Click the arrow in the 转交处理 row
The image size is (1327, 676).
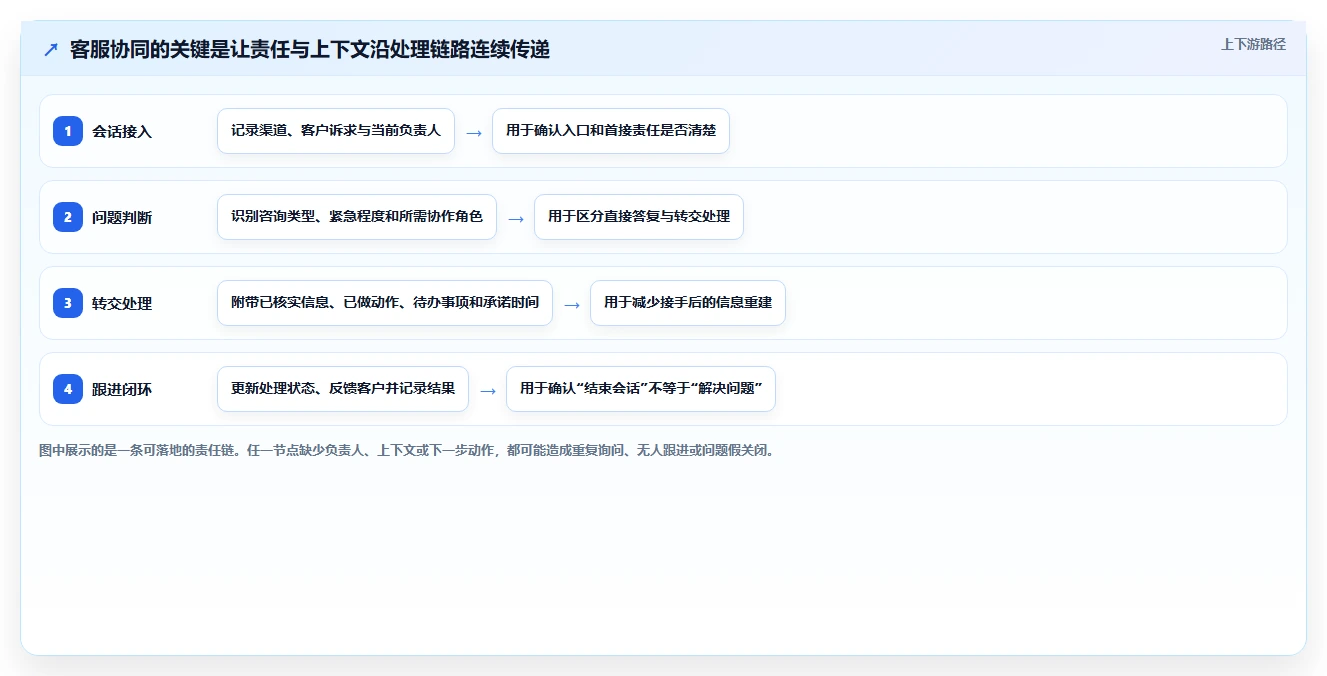pos(572,304)
